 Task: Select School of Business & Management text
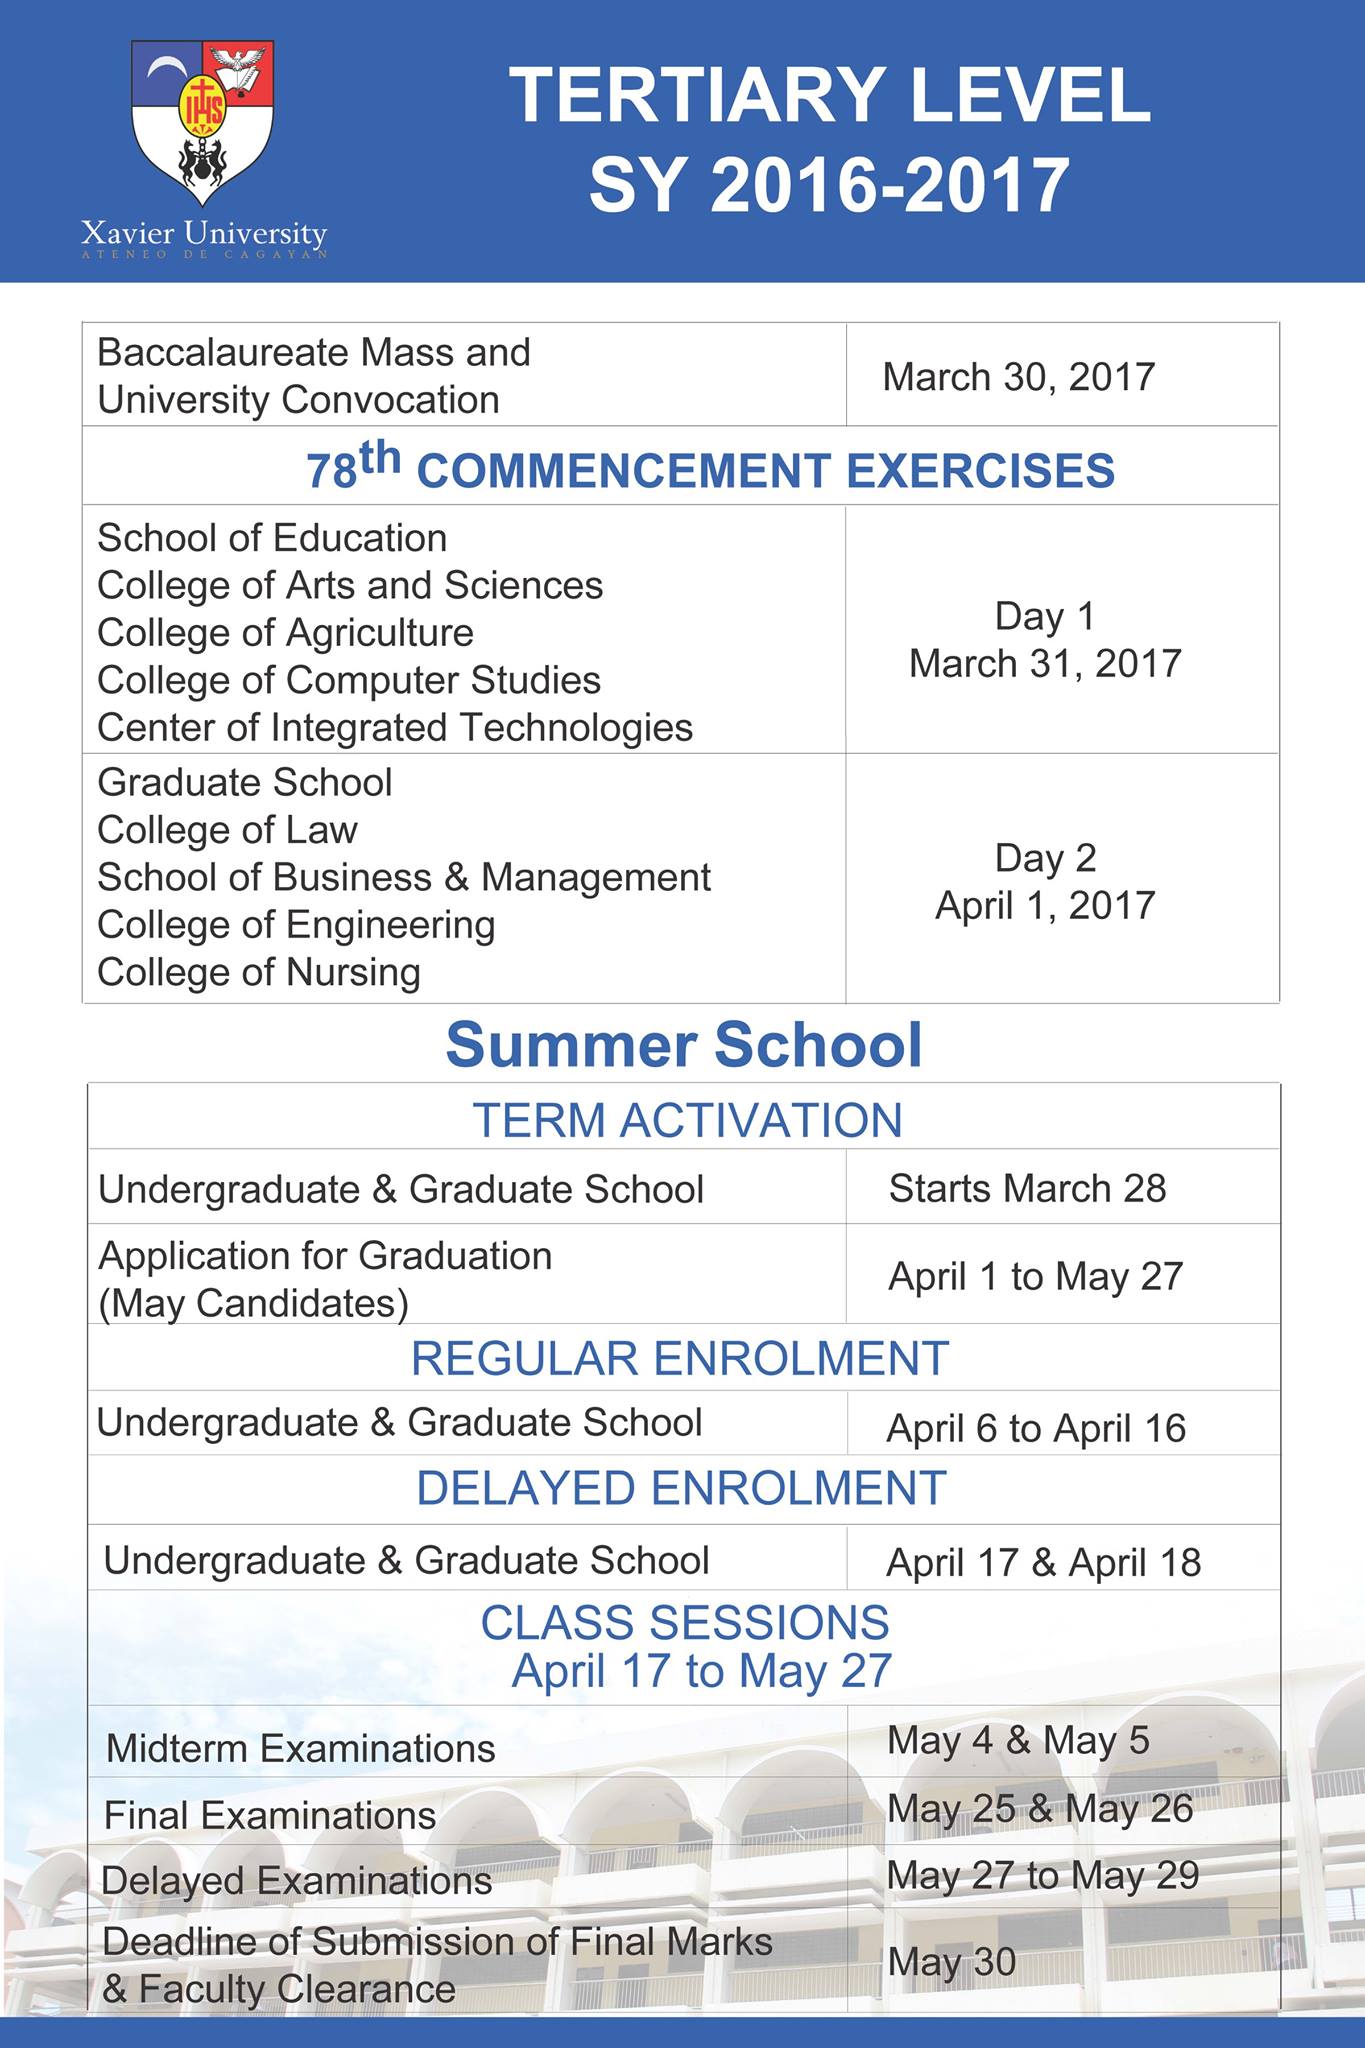click(x=404, y=877)
